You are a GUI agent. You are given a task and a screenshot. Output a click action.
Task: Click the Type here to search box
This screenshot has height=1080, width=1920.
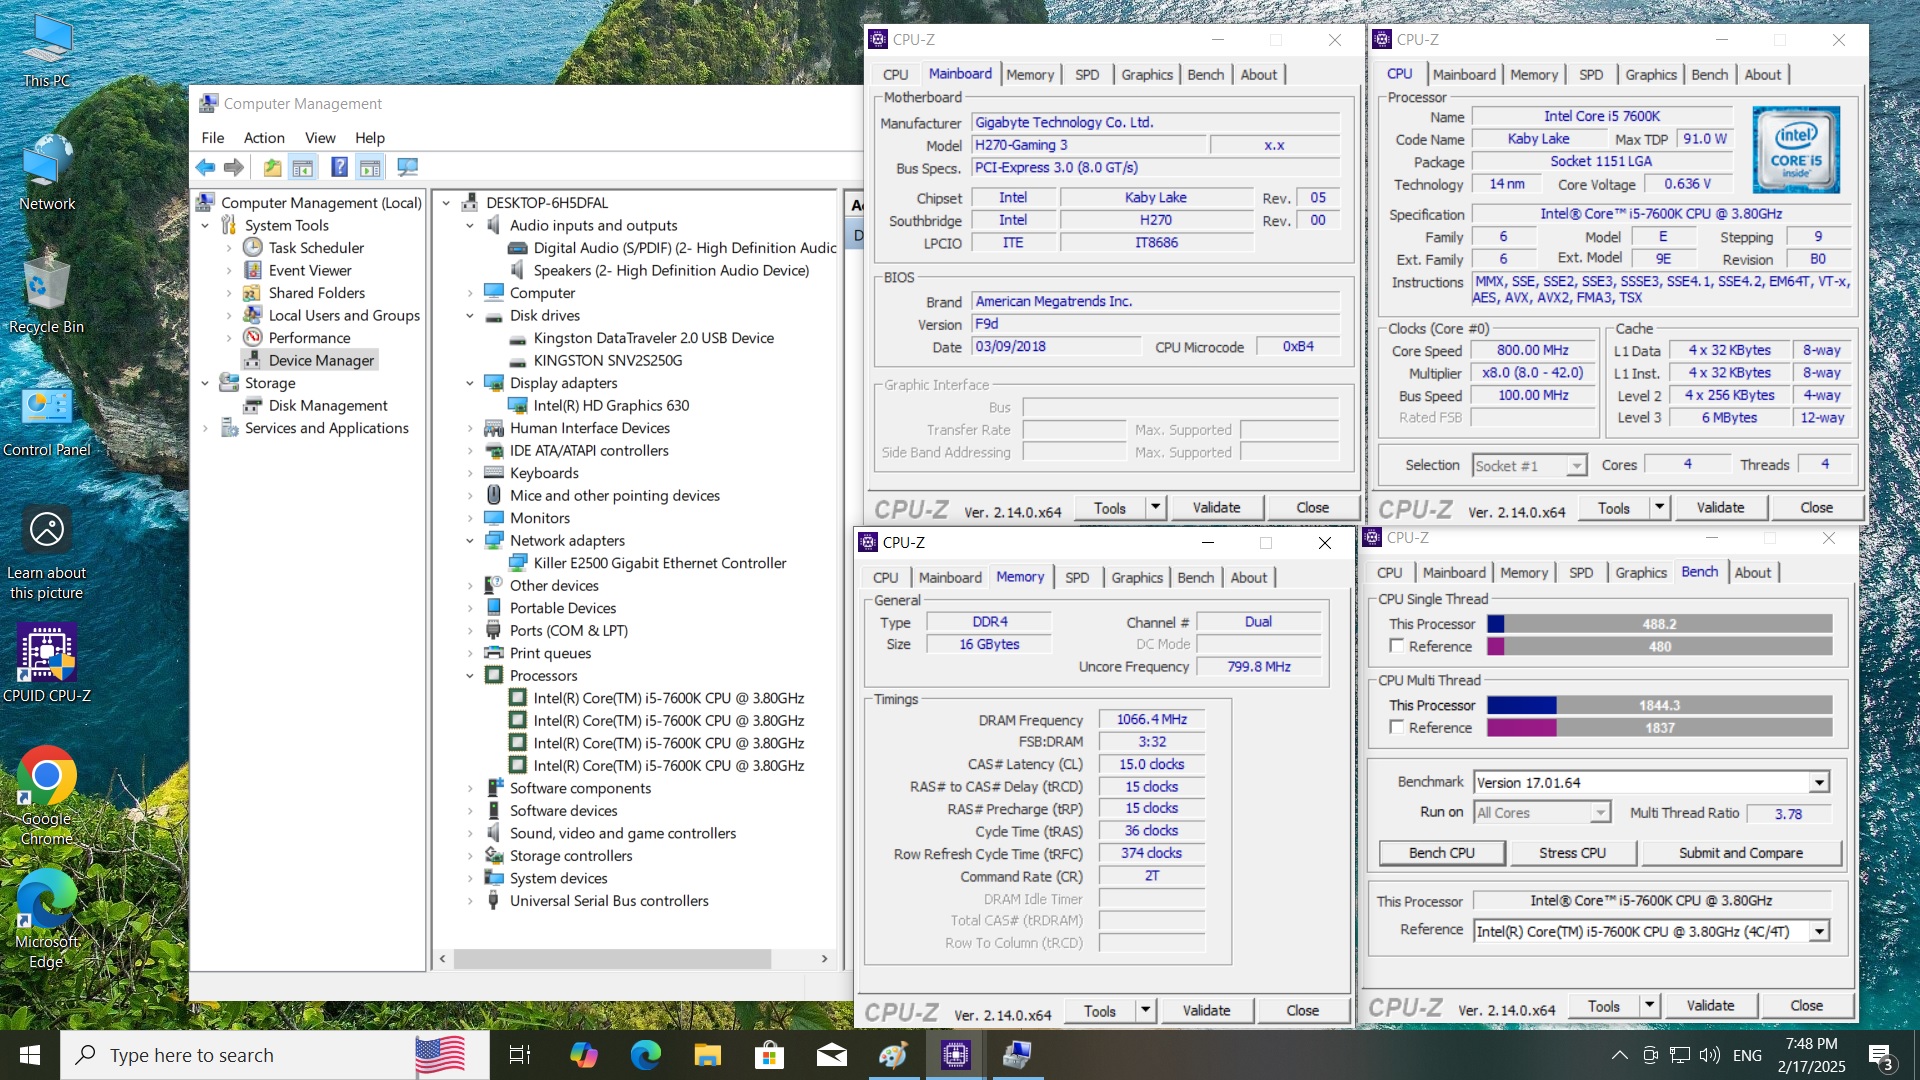pos(275,1055)
